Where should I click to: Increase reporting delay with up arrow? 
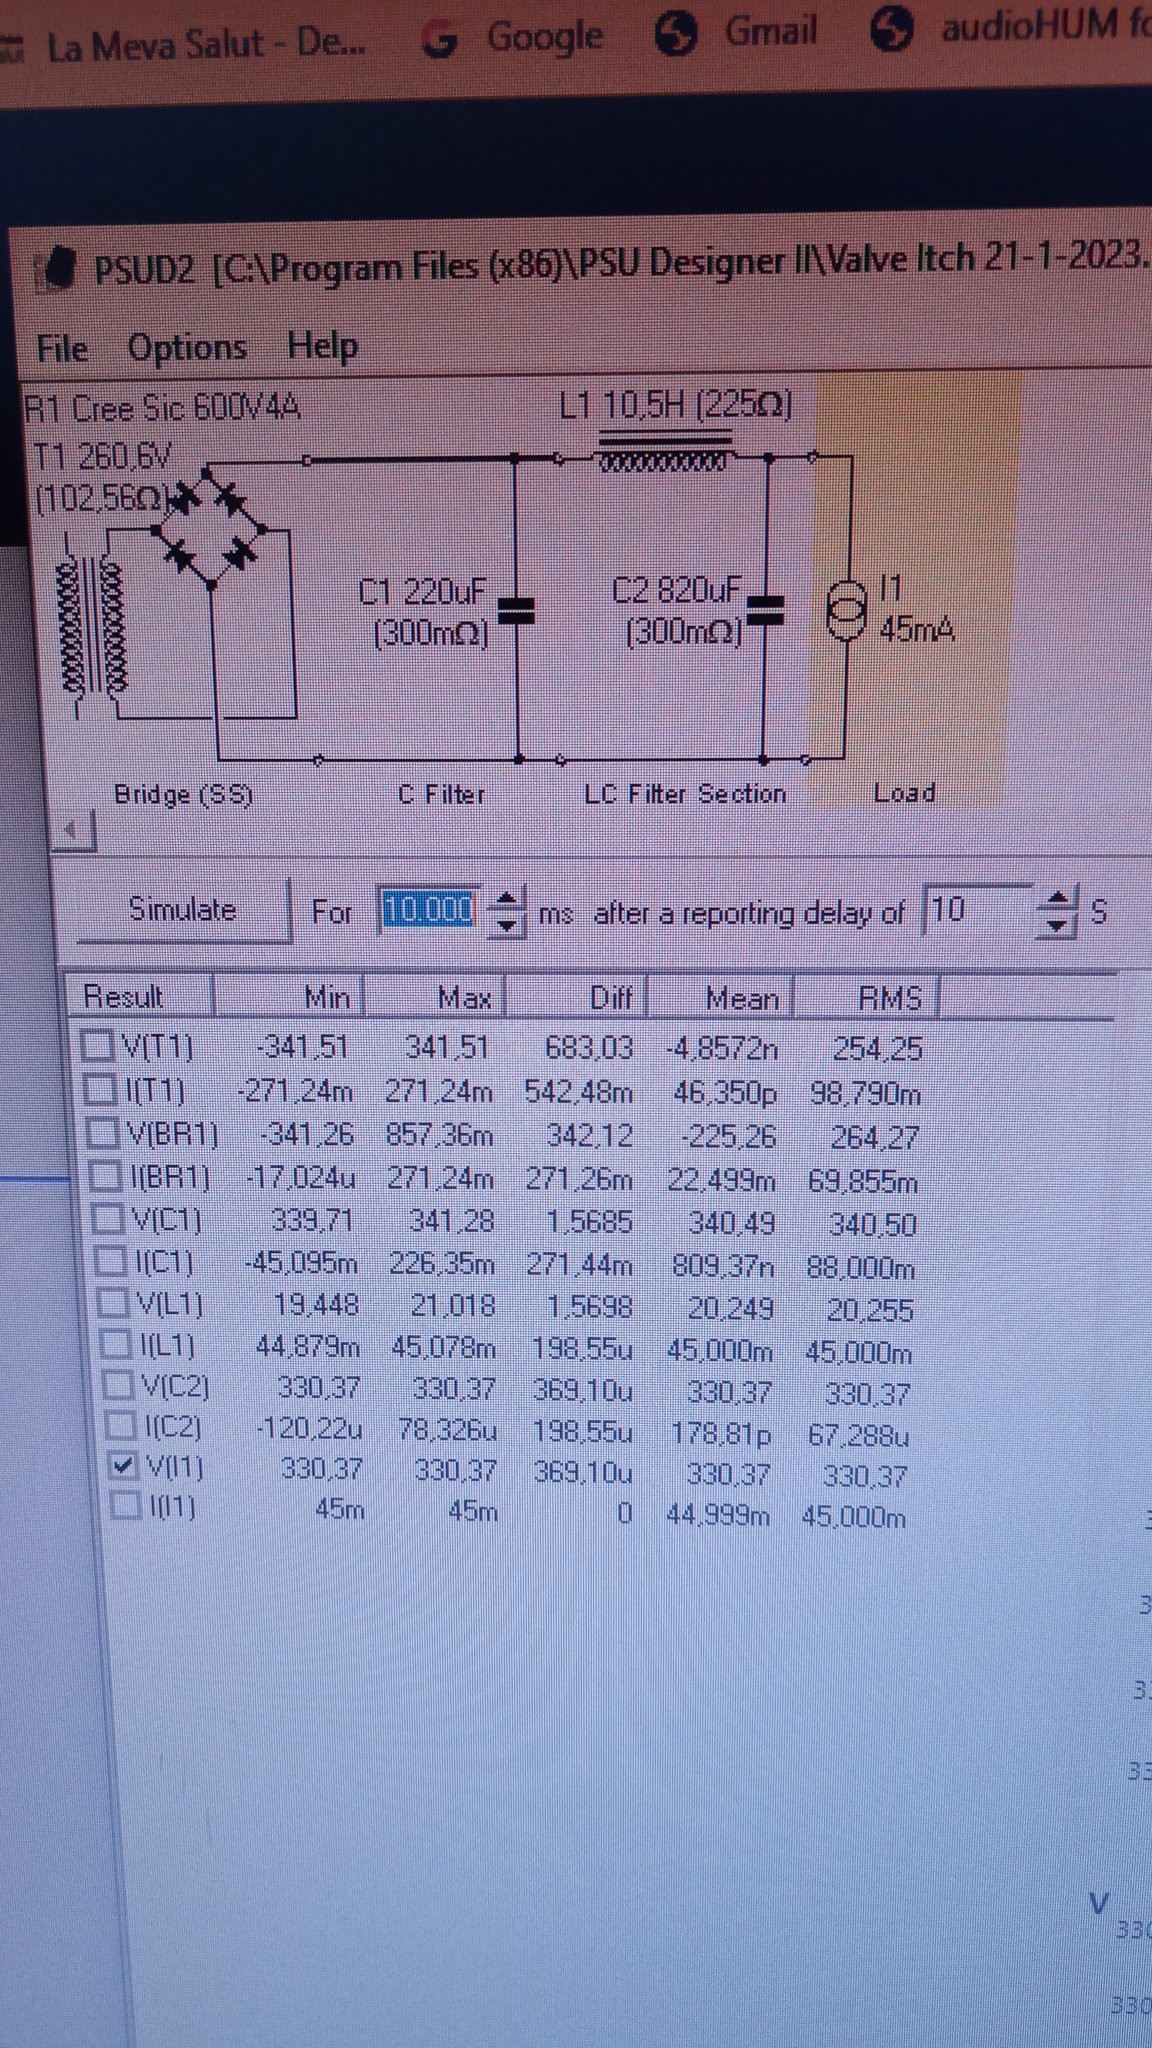pyautogui.click(x=1056, y=898)
